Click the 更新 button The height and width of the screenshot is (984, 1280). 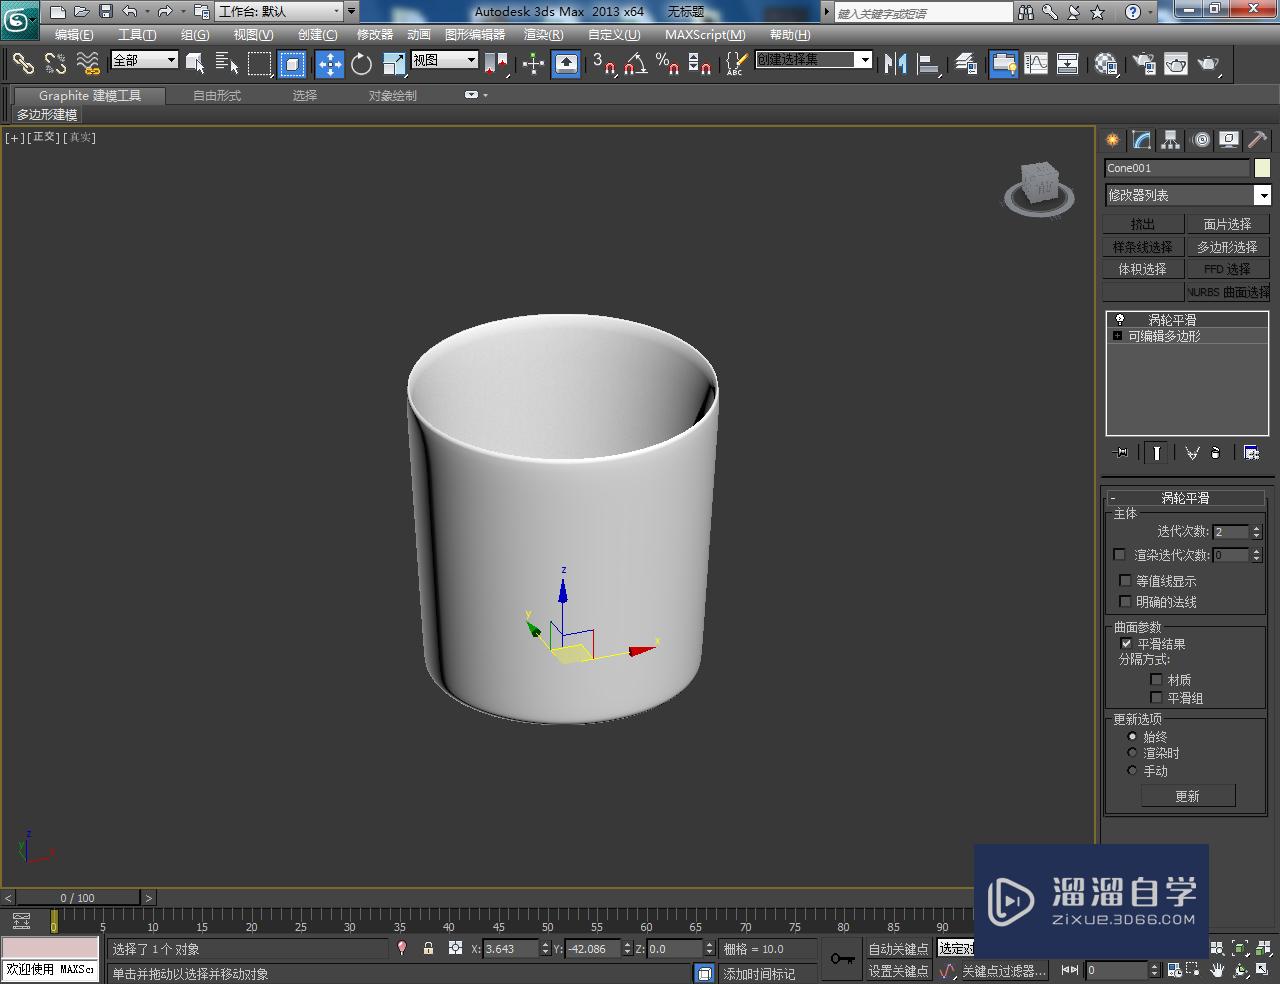coord(1188,796)
